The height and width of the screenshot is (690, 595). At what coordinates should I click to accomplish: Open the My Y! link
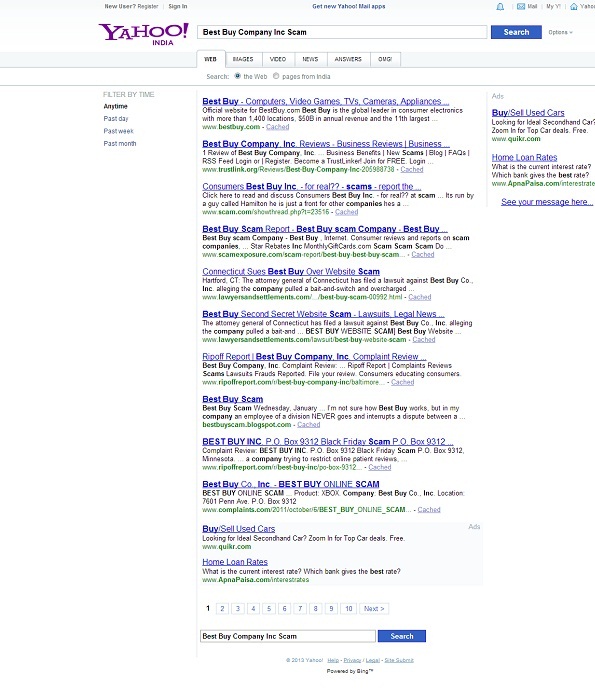[x=553, y=7]
